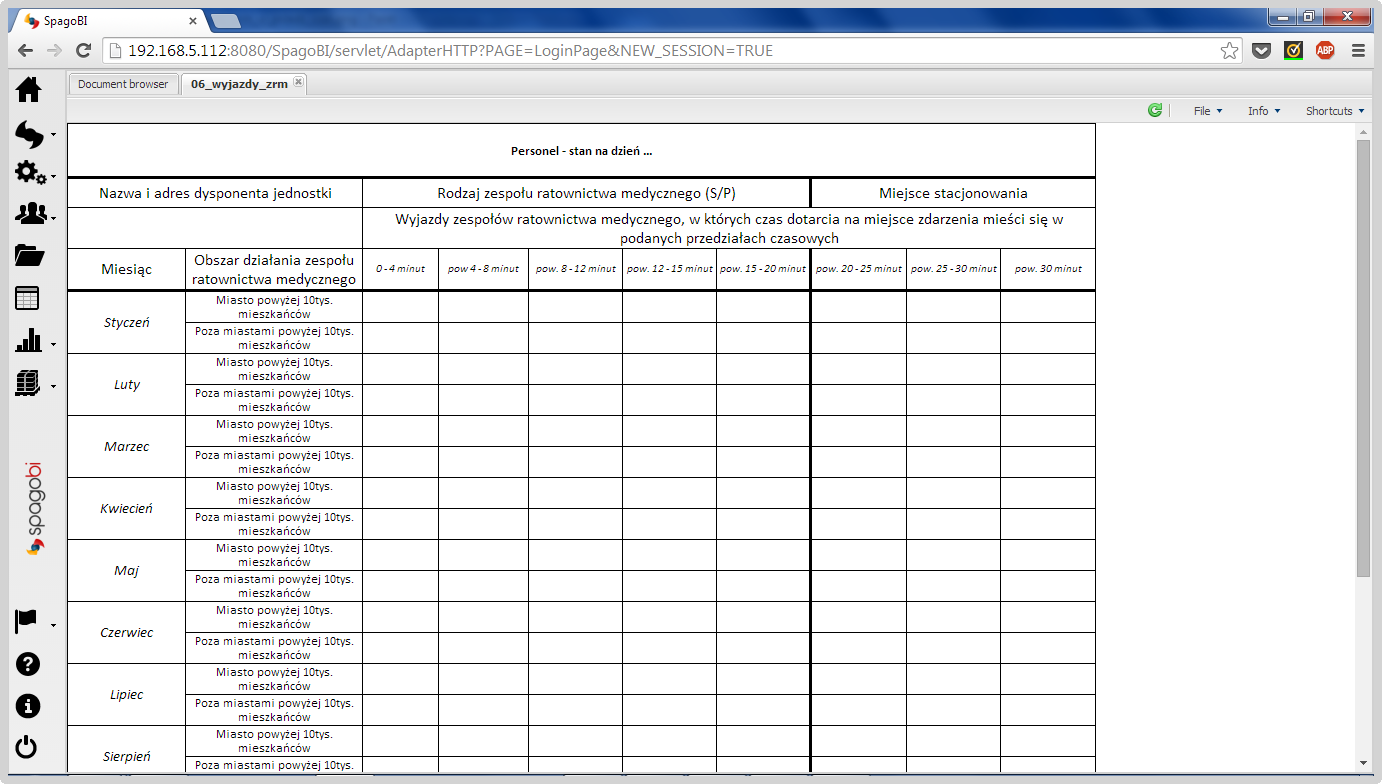This screenshot has width=1382, height=784.
Task: Open the info circle icon in sidebar
Action: pos(28,706)
